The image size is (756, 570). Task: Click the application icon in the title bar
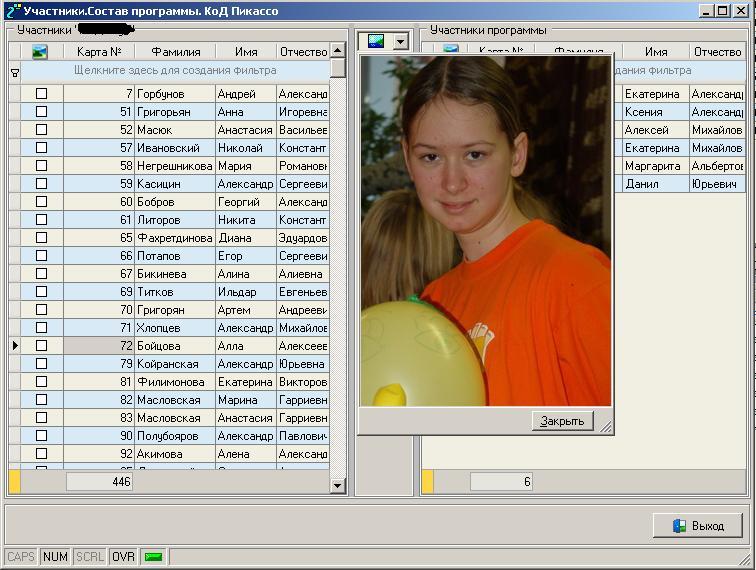tap(14, 11)
